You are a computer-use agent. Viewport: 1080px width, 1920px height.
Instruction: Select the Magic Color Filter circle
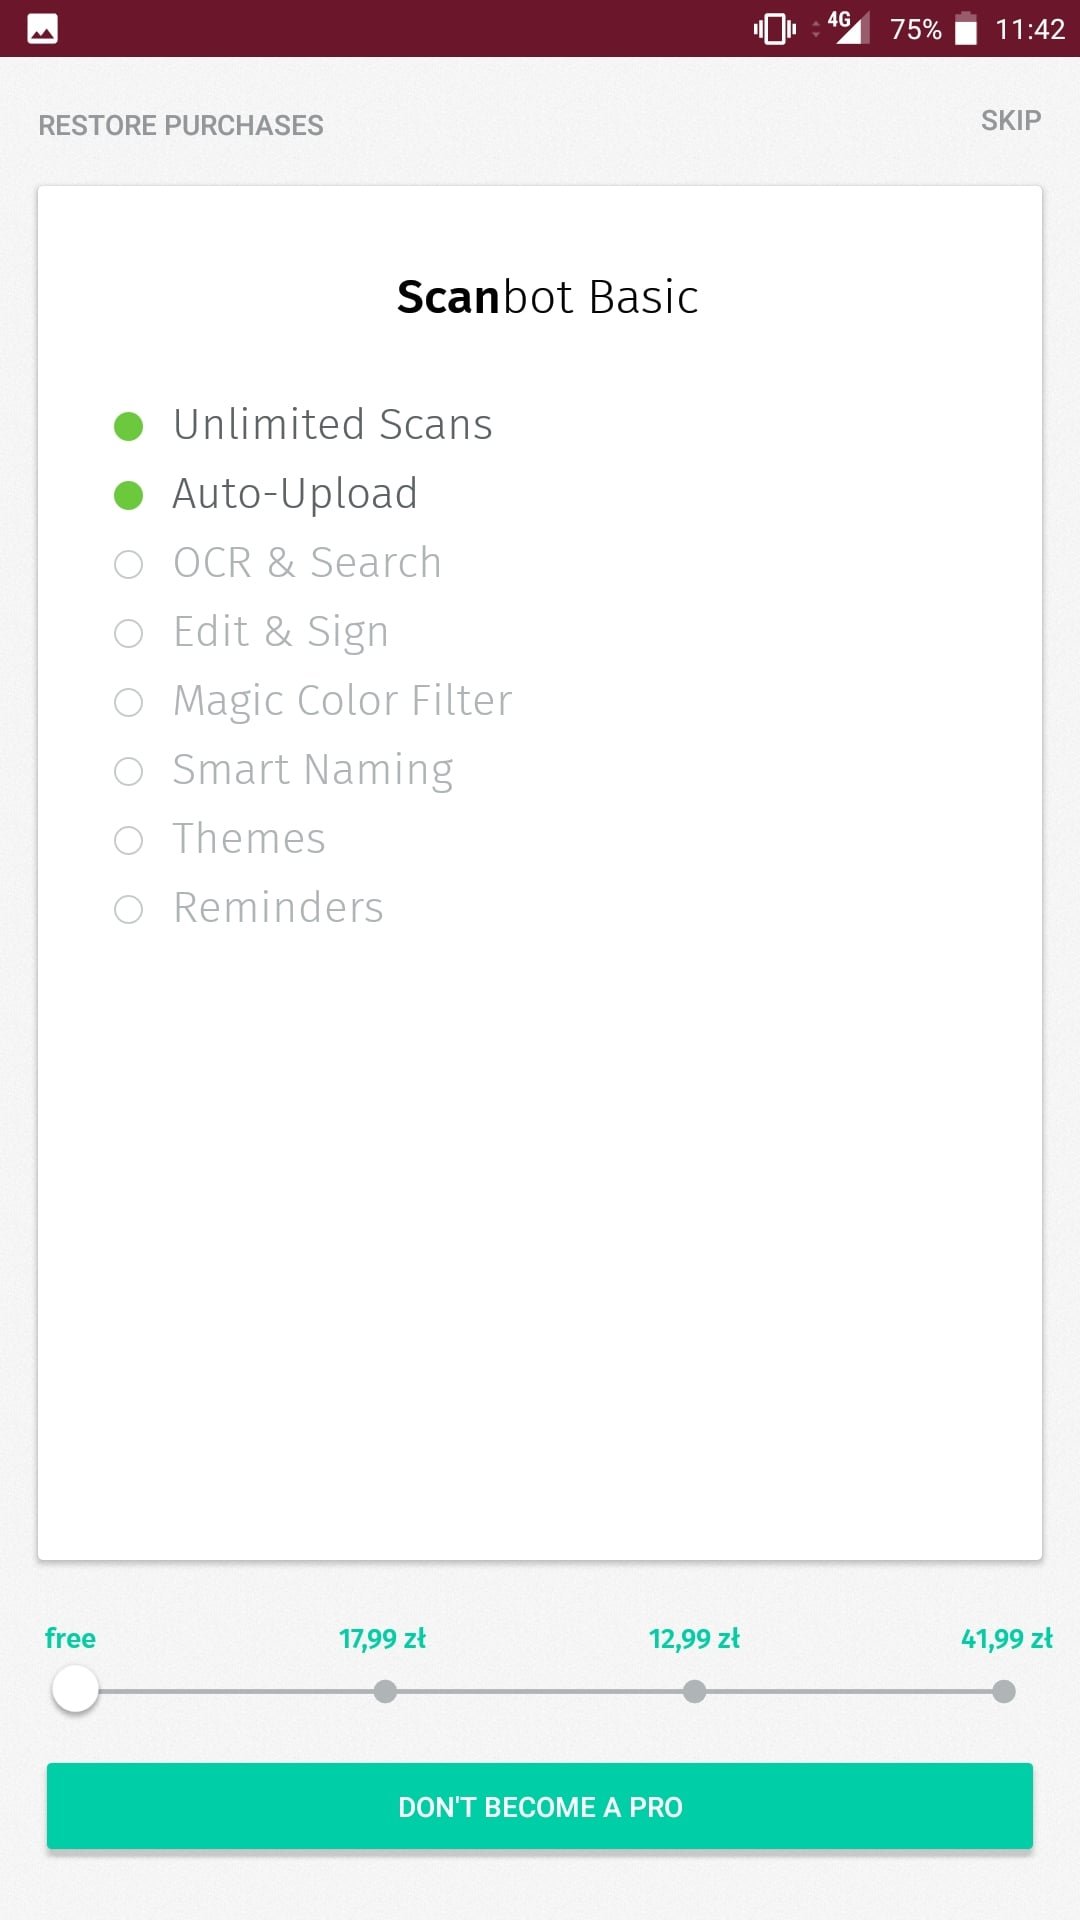tap(129, 702)
